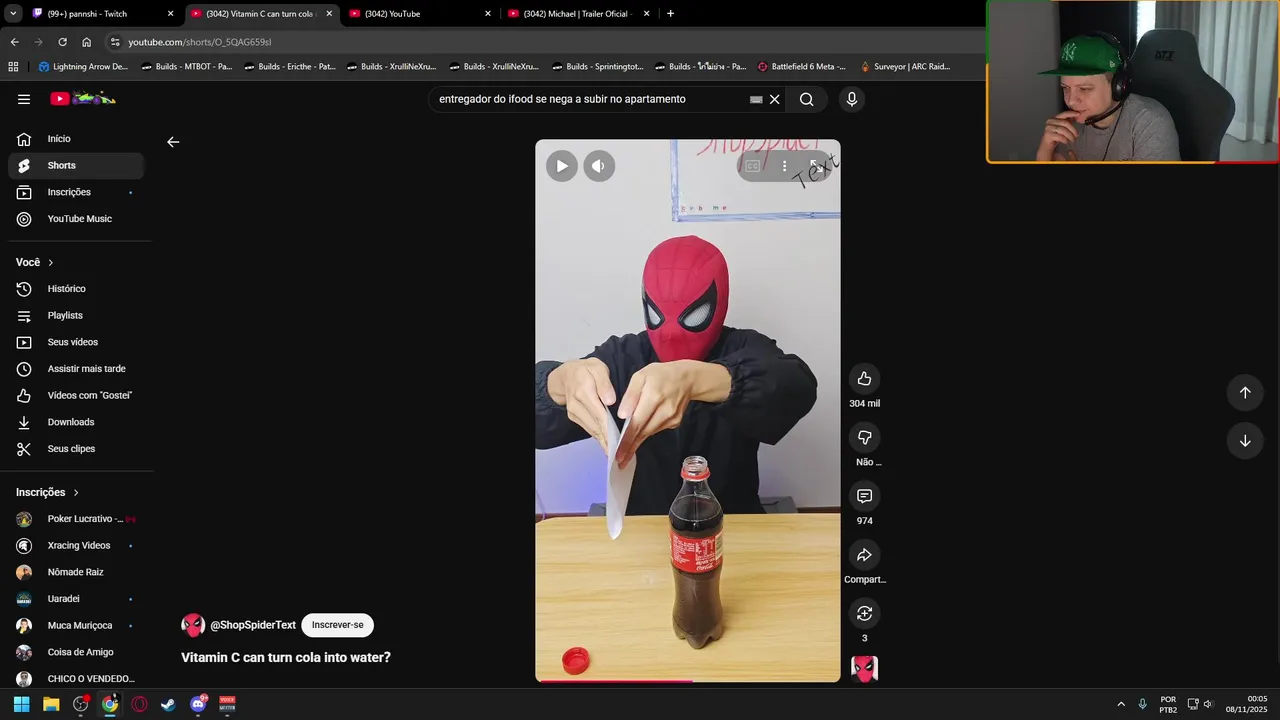Screen dimensions: 1280x720
Task: Open the remix button above count 3
Action: 865,613
